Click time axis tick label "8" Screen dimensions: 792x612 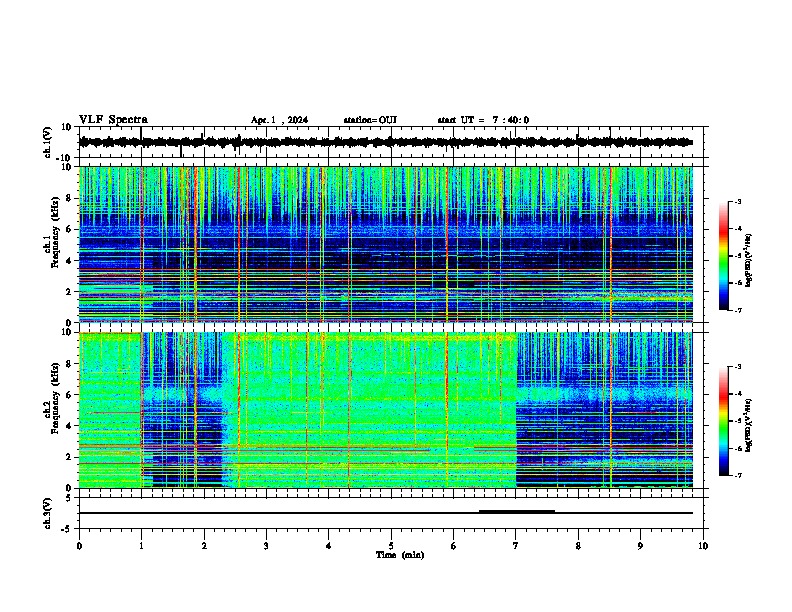tap(578, 546)
